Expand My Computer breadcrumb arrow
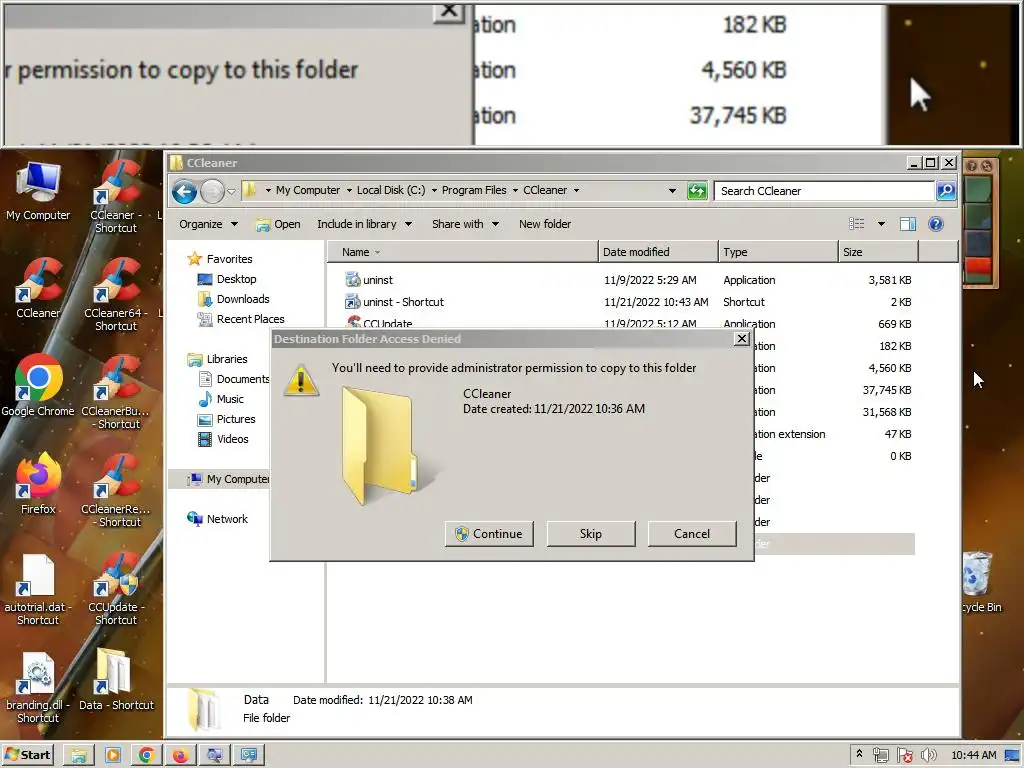Viewport: 1024px width, 768px height. coord(349,191)
